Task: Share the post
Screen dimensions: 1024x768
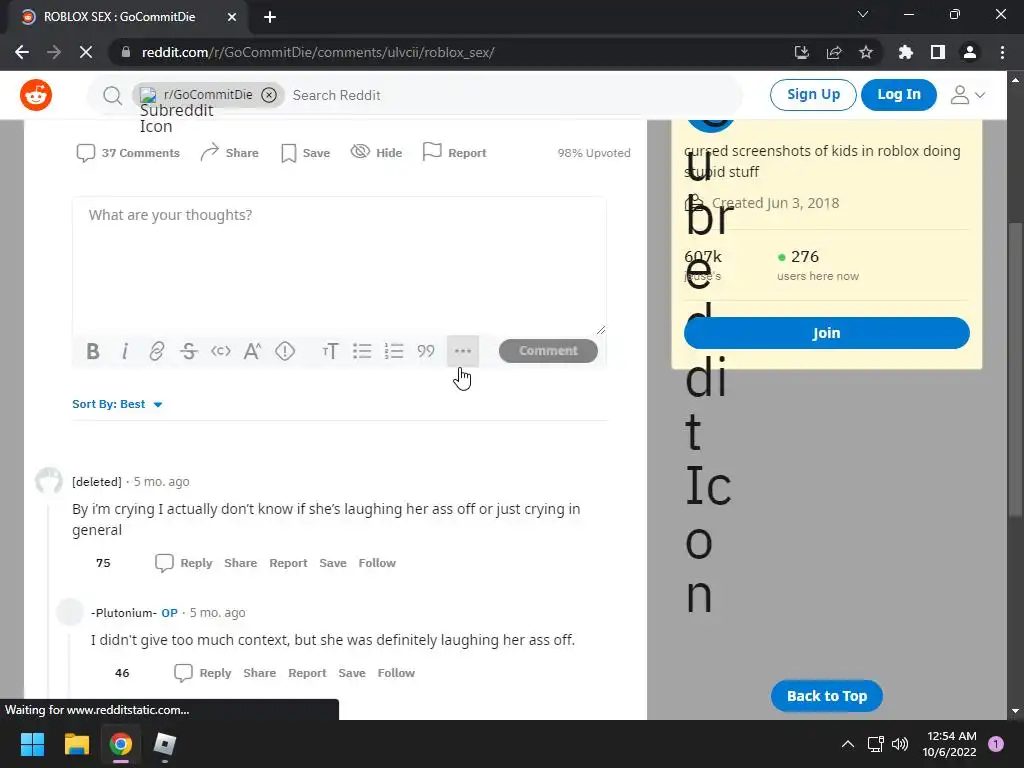Action: (x=229, y=153)
